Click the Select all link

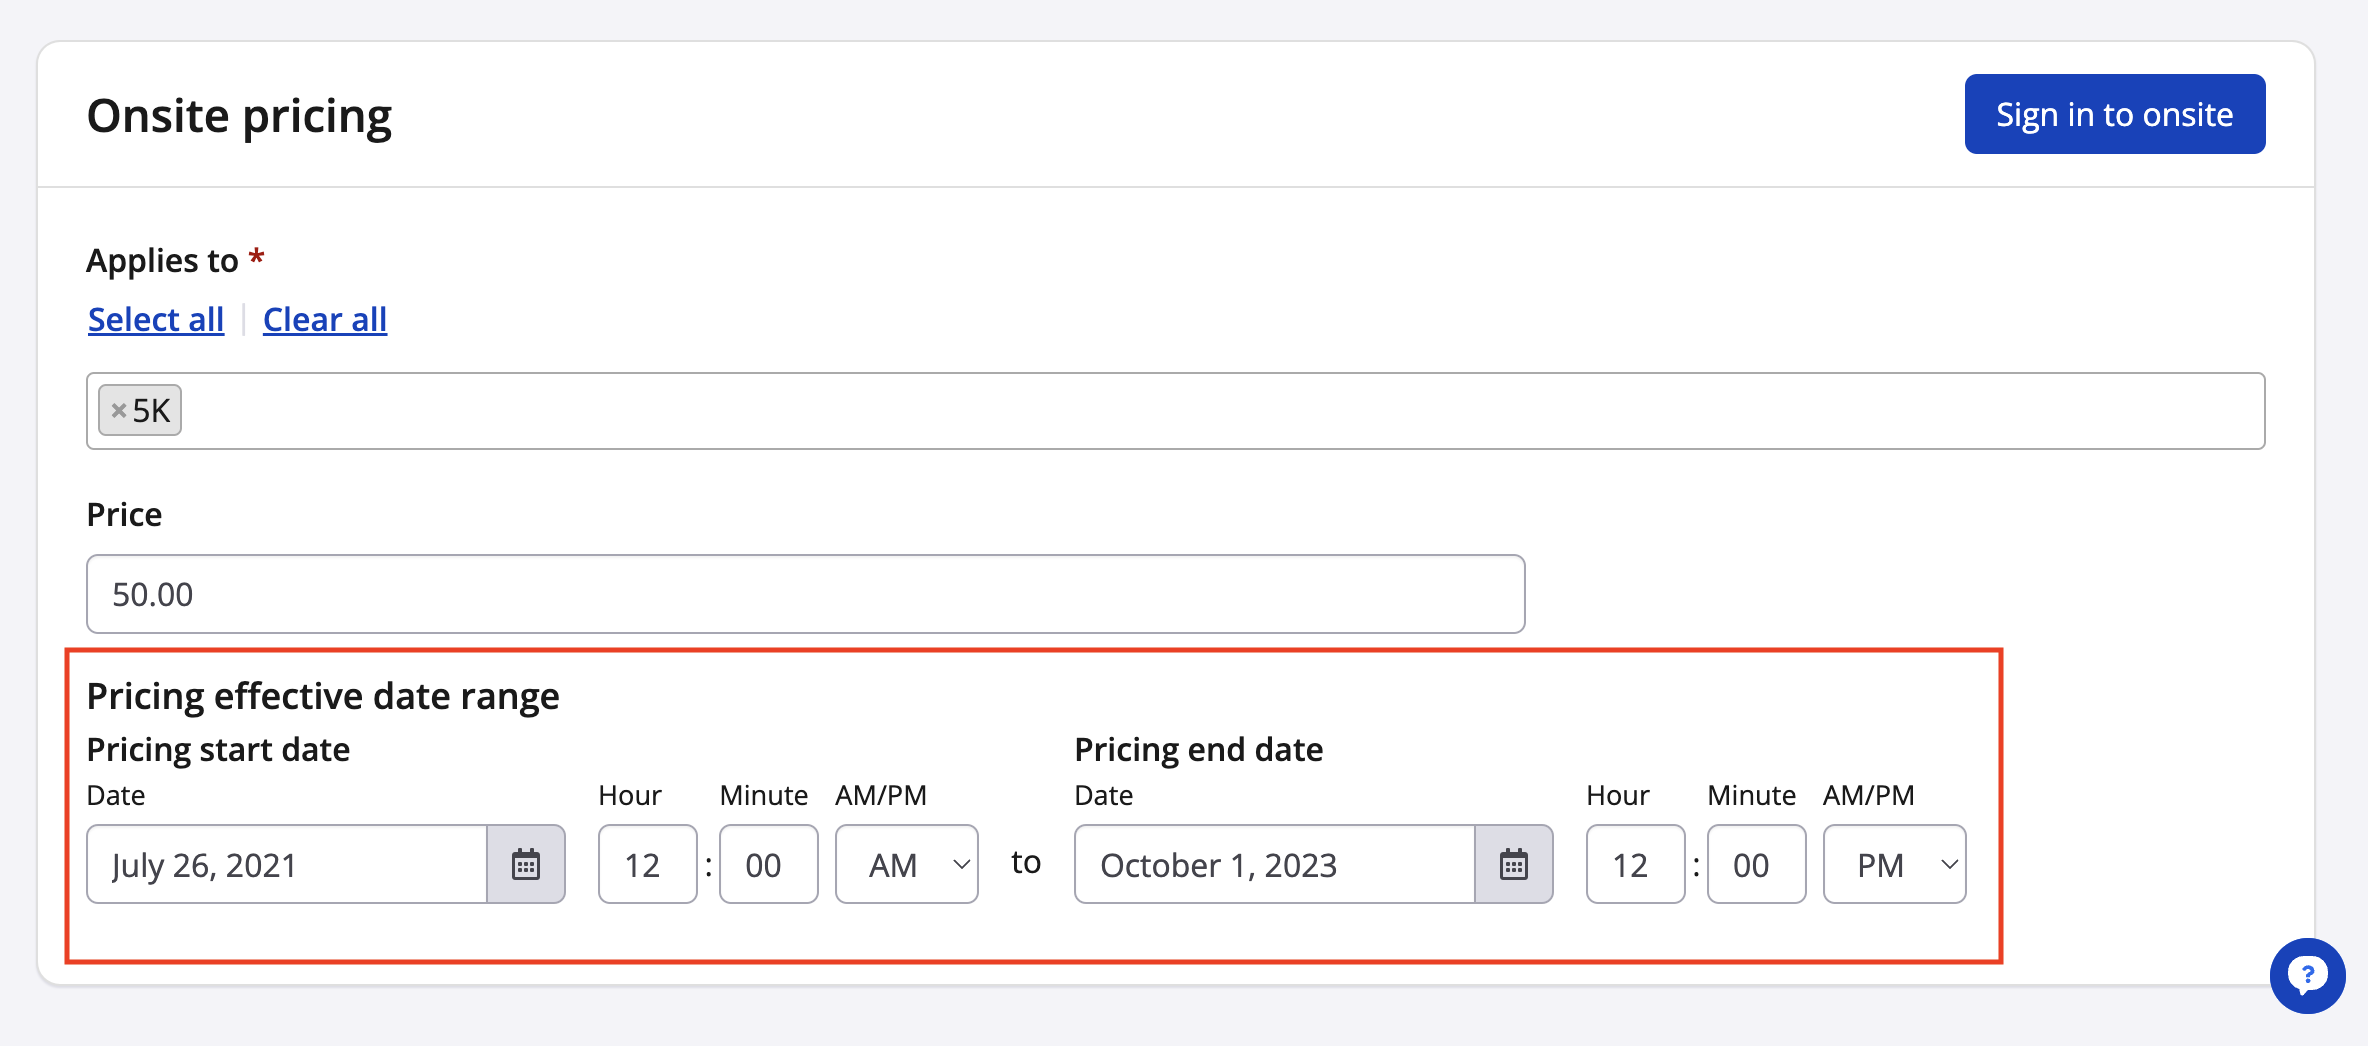[x=156, y=319]
